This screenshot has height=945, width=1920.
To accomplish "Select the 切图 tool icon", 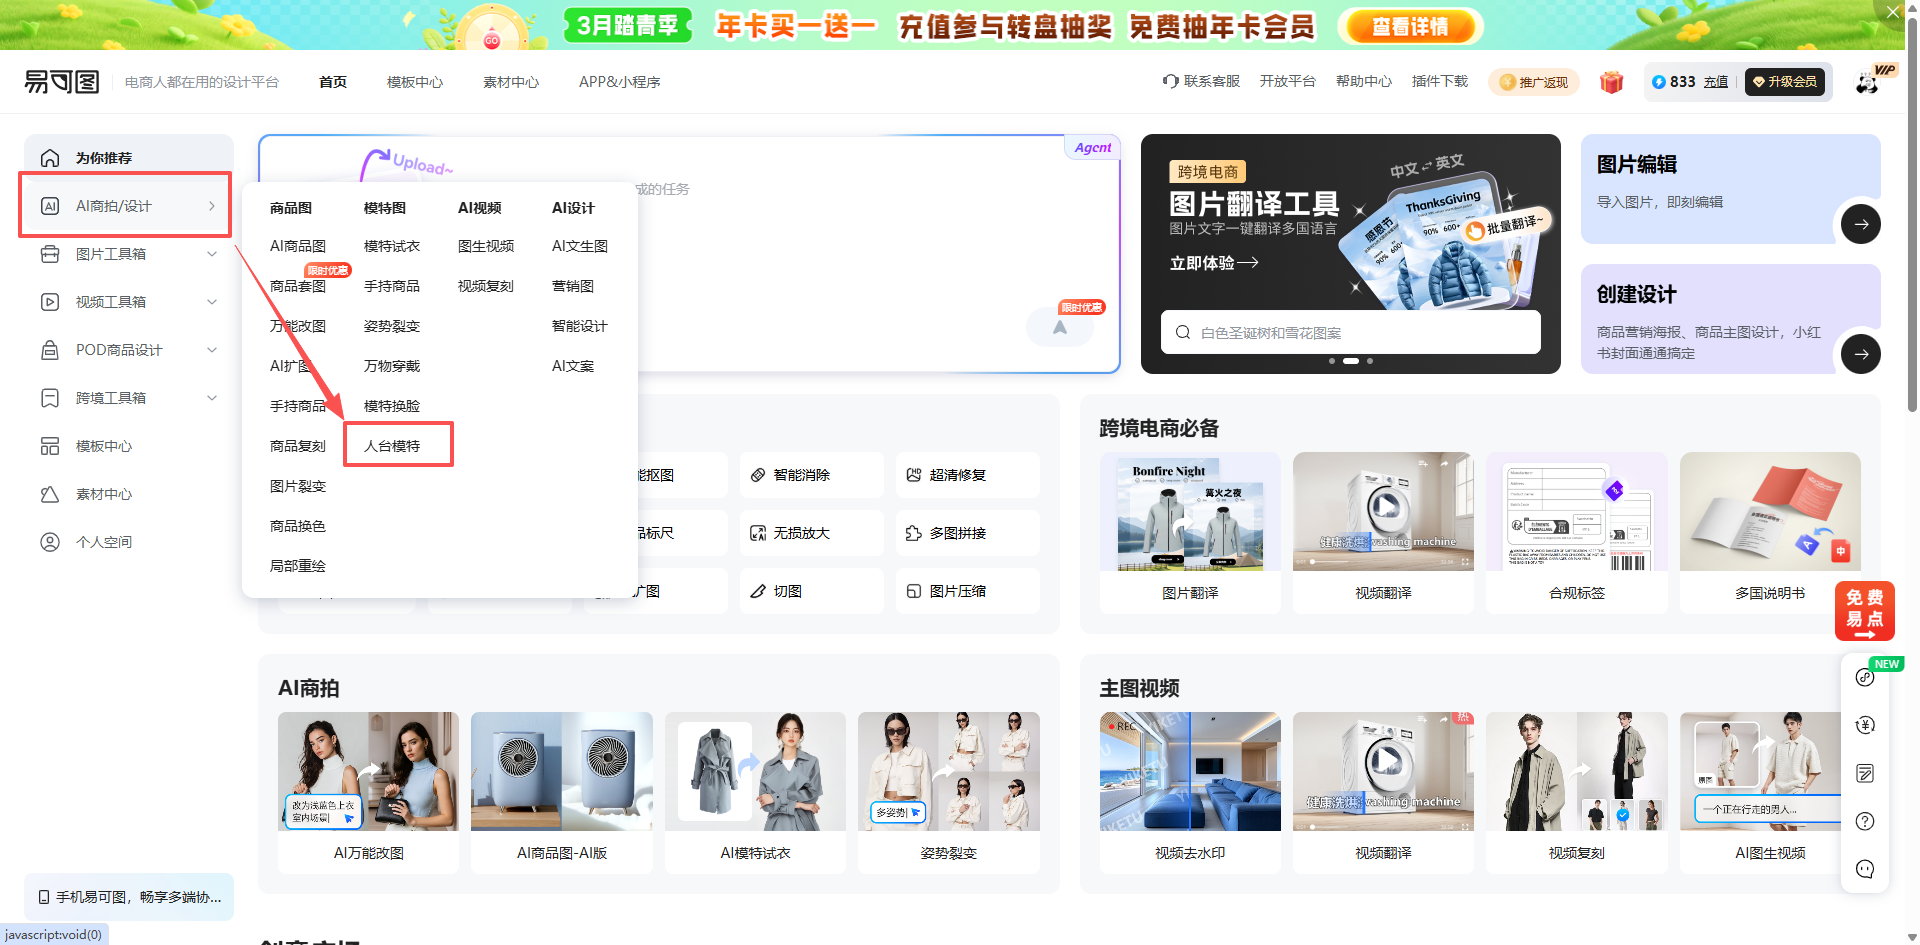I will pyautogui.click(x=760, y=591).
